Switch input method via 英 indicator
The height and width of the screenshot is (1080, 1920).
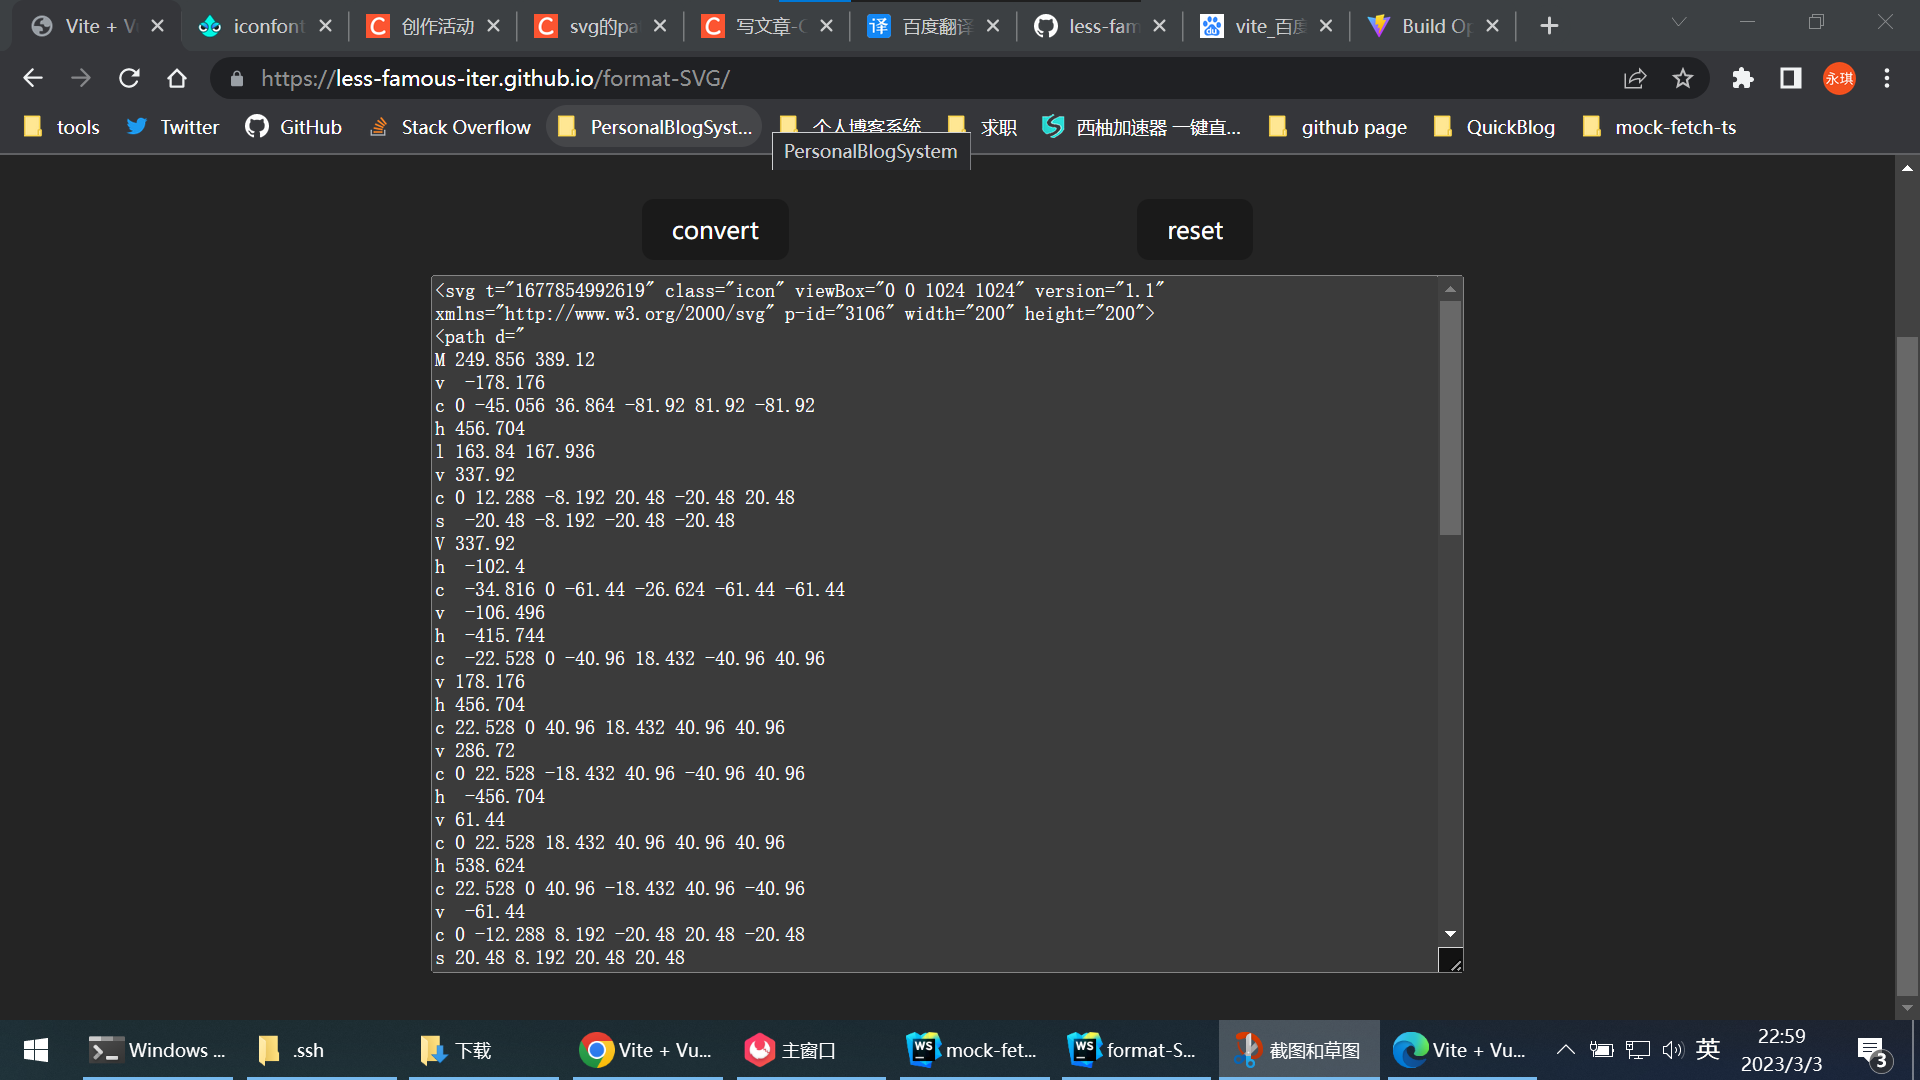click(1708, 1050)
